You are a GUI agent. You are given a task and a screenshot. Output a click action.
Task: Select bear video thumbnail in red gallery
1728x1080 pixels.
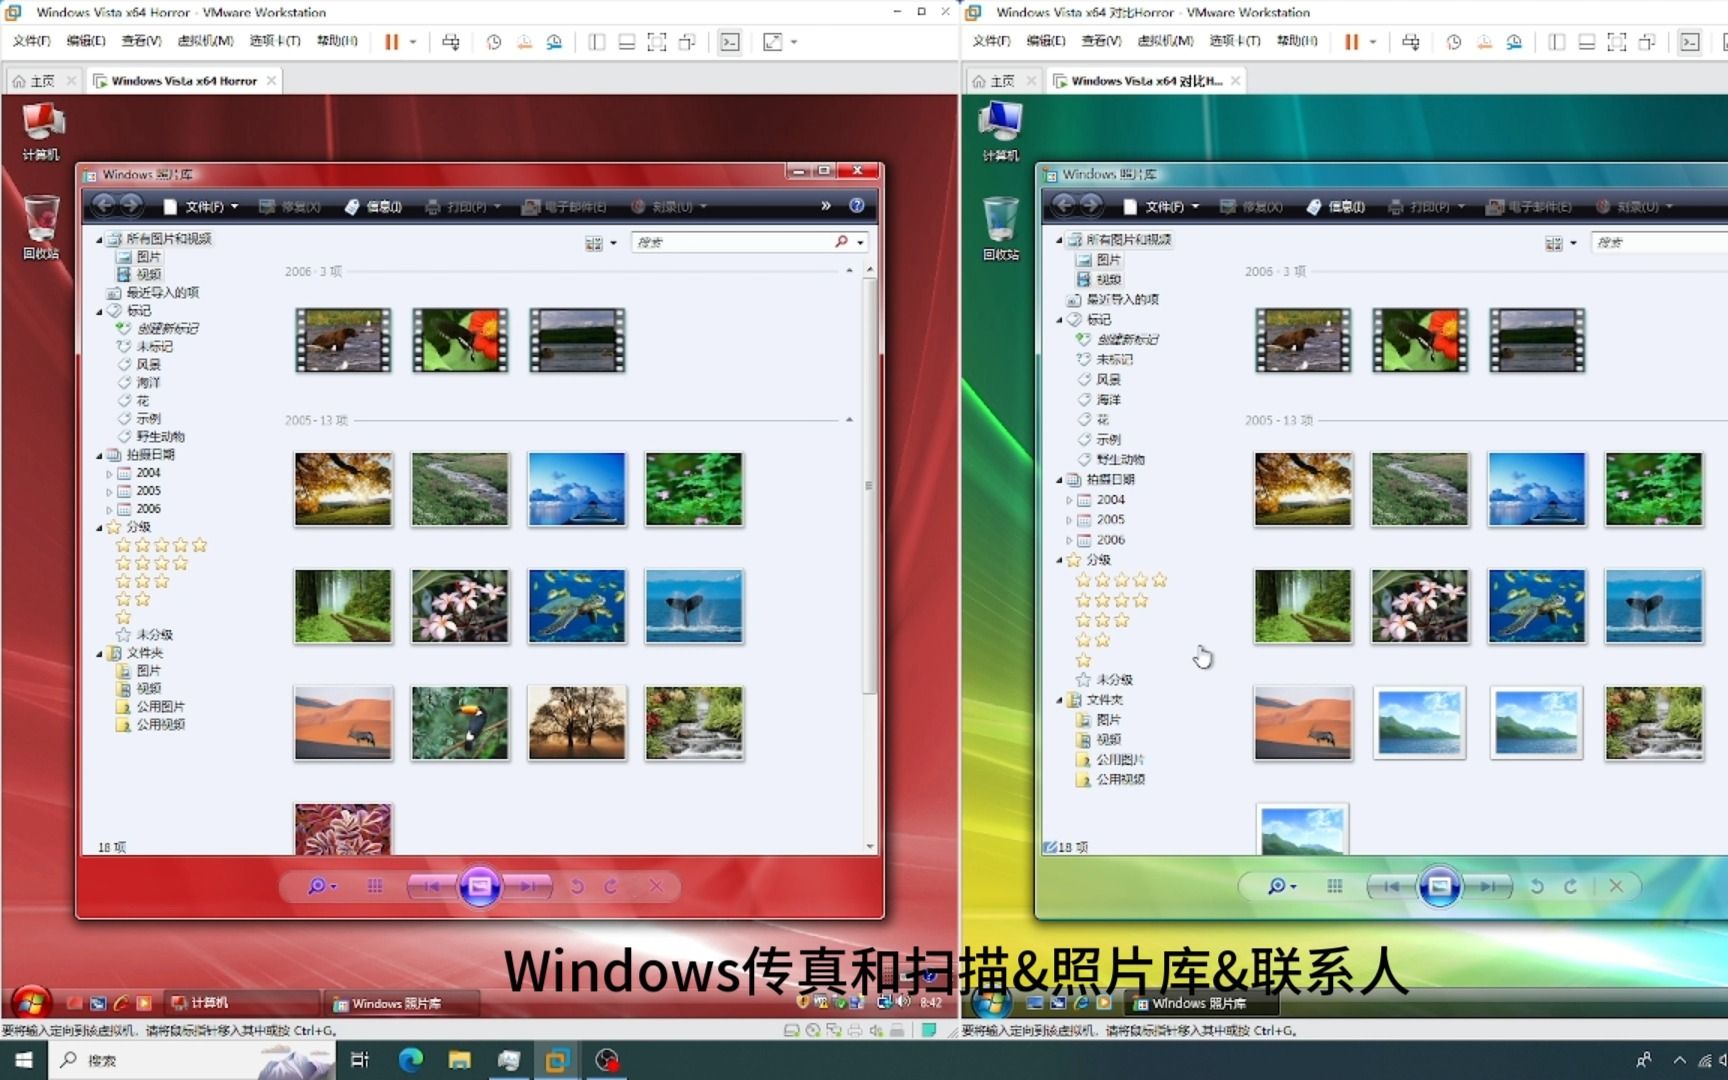point(343,340)
